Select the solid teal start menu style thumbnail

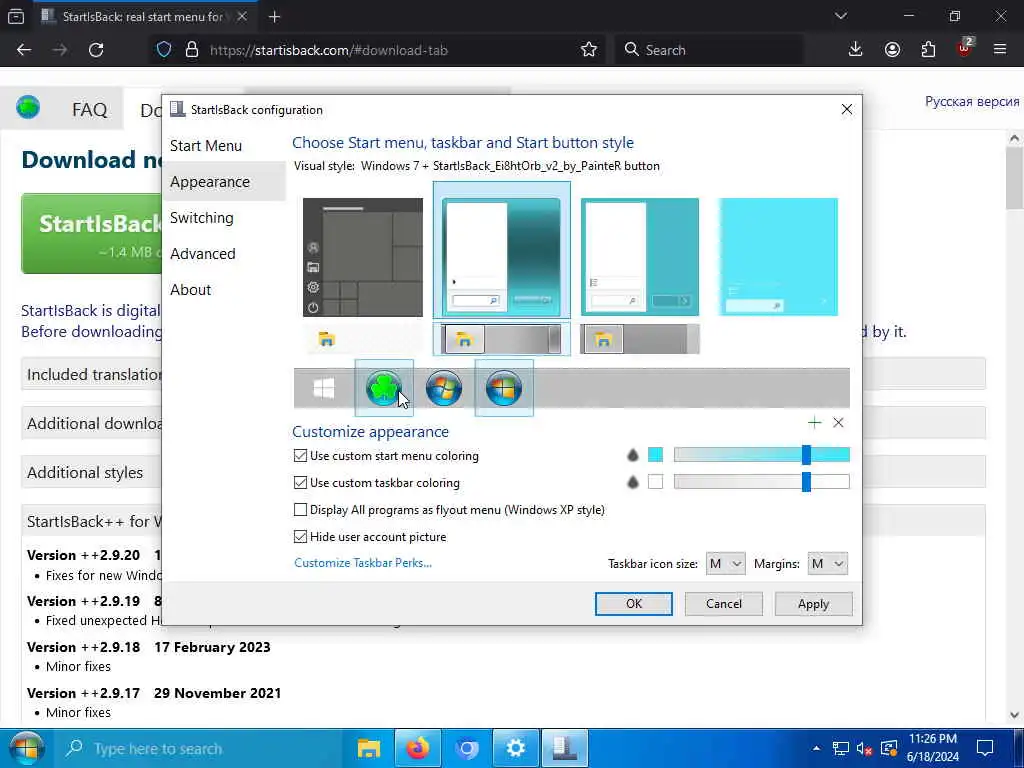[x=639, y=257]
